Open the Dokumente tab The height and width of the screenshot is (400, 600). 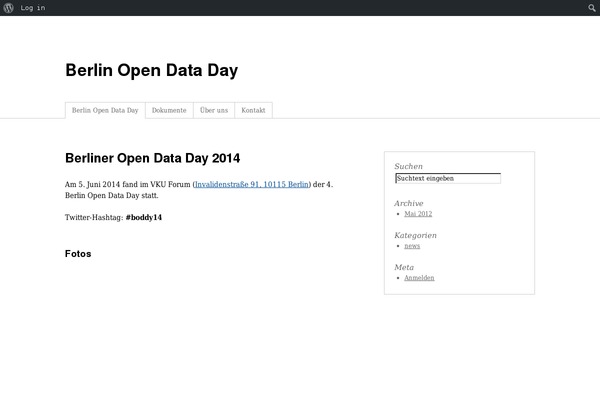[169, 110]
